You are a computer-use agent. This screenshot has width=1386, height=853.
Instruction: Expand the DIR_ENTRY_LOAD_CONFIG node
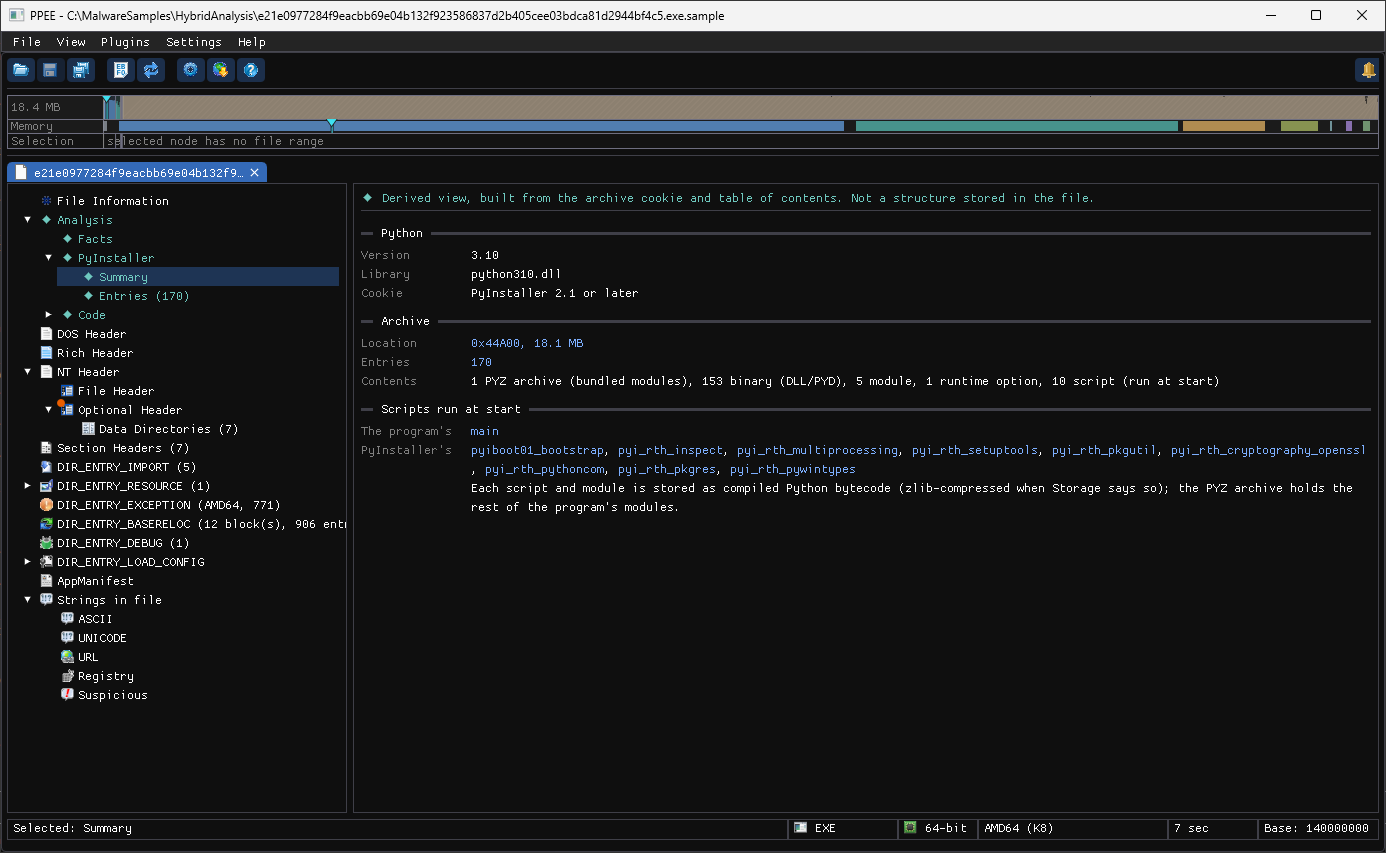[x=28, y=562]
